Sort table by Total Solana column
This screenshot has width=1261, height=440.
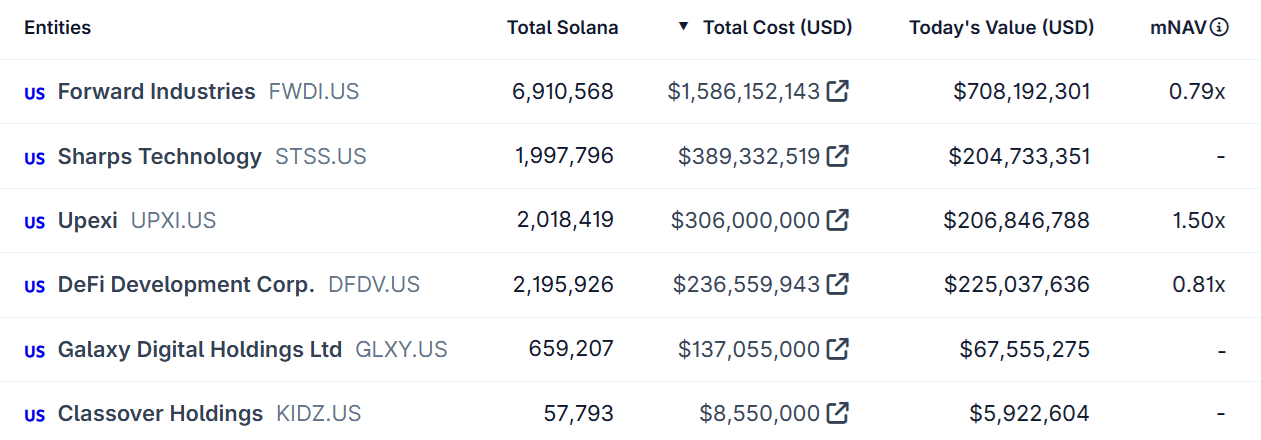point(562,28)
